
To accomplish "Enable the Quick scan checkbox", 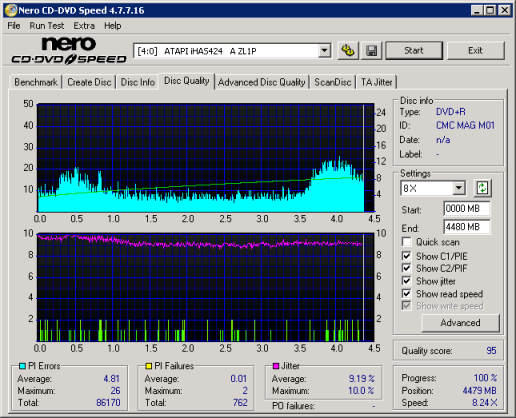I will (406, 242).
